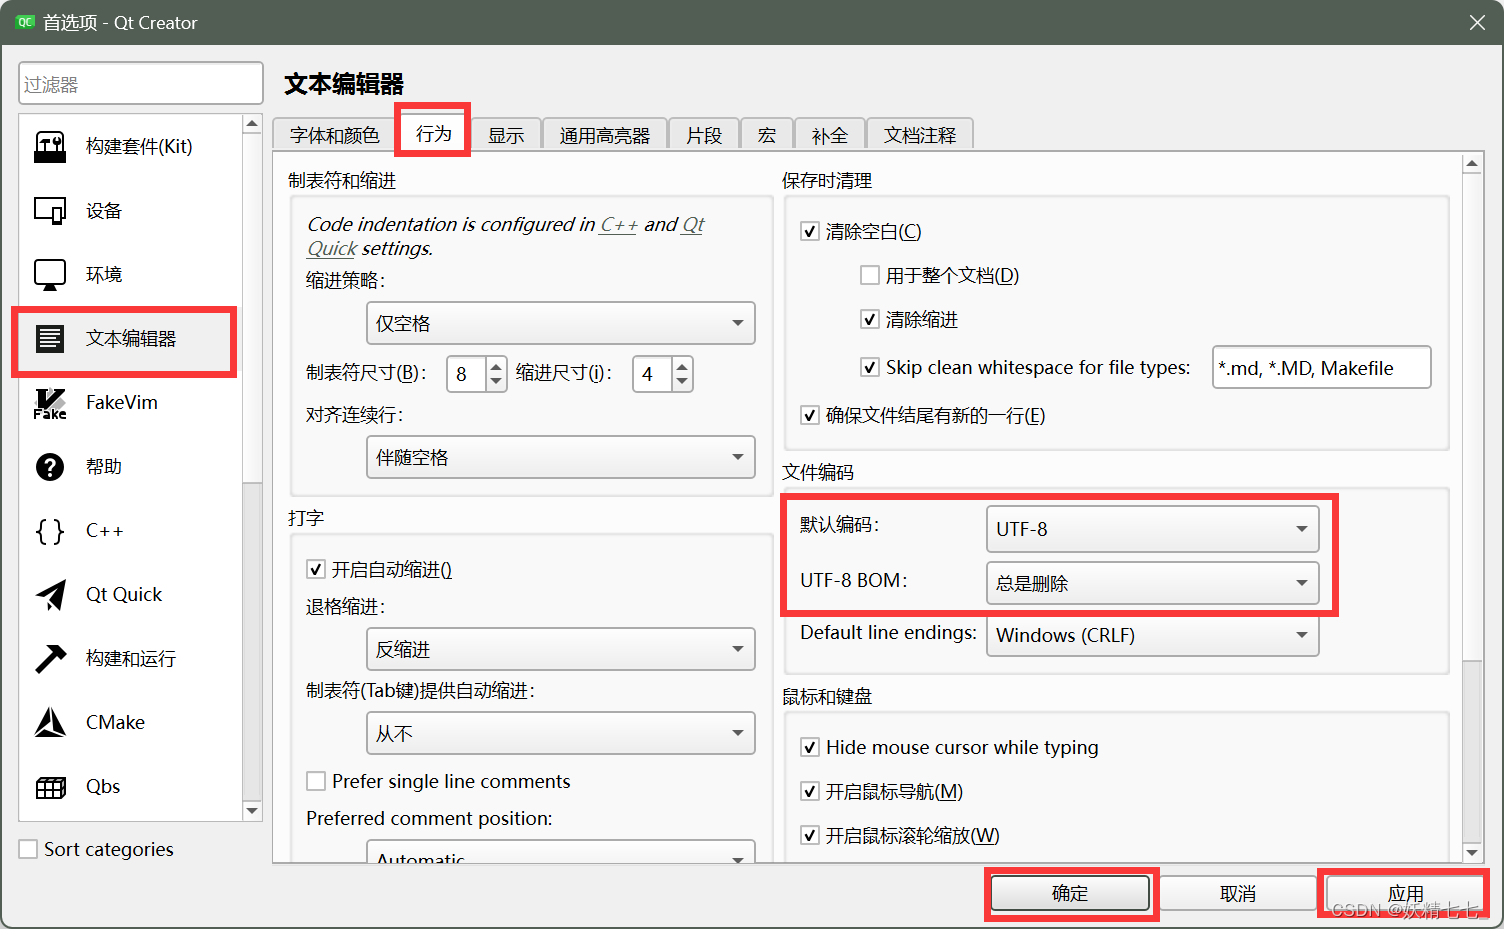Select the 环境 environment icon
Screen dimensions: 1504x929
coord(50,274)
